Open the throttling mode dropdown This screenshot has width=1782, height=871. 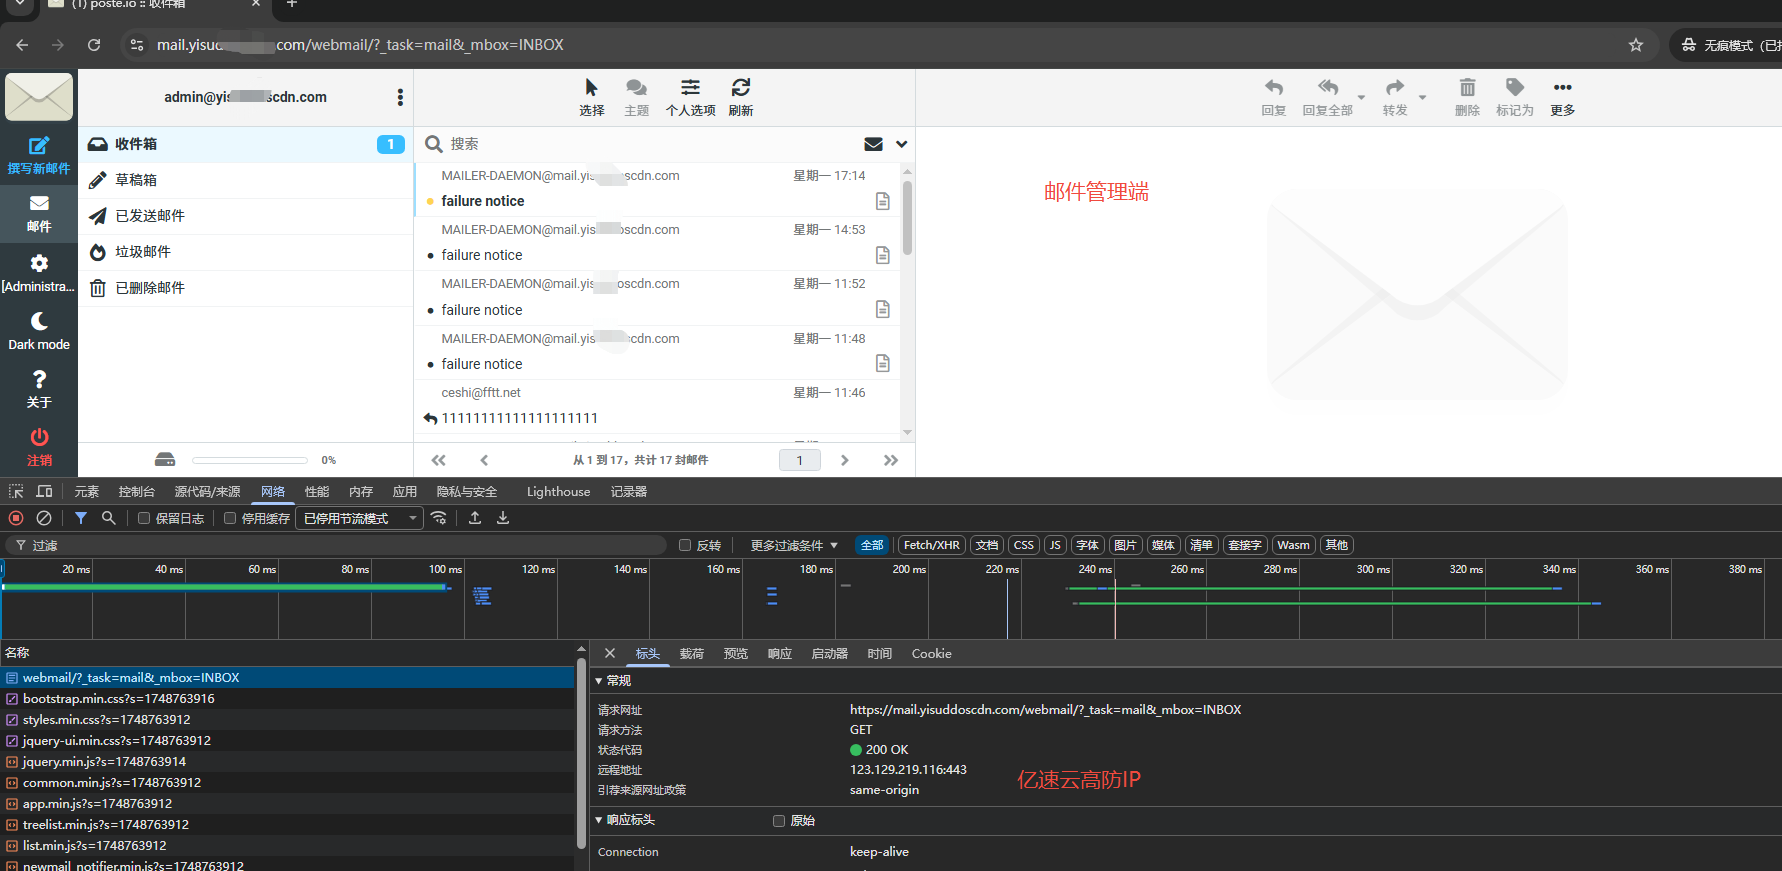[x=360, y=518]
